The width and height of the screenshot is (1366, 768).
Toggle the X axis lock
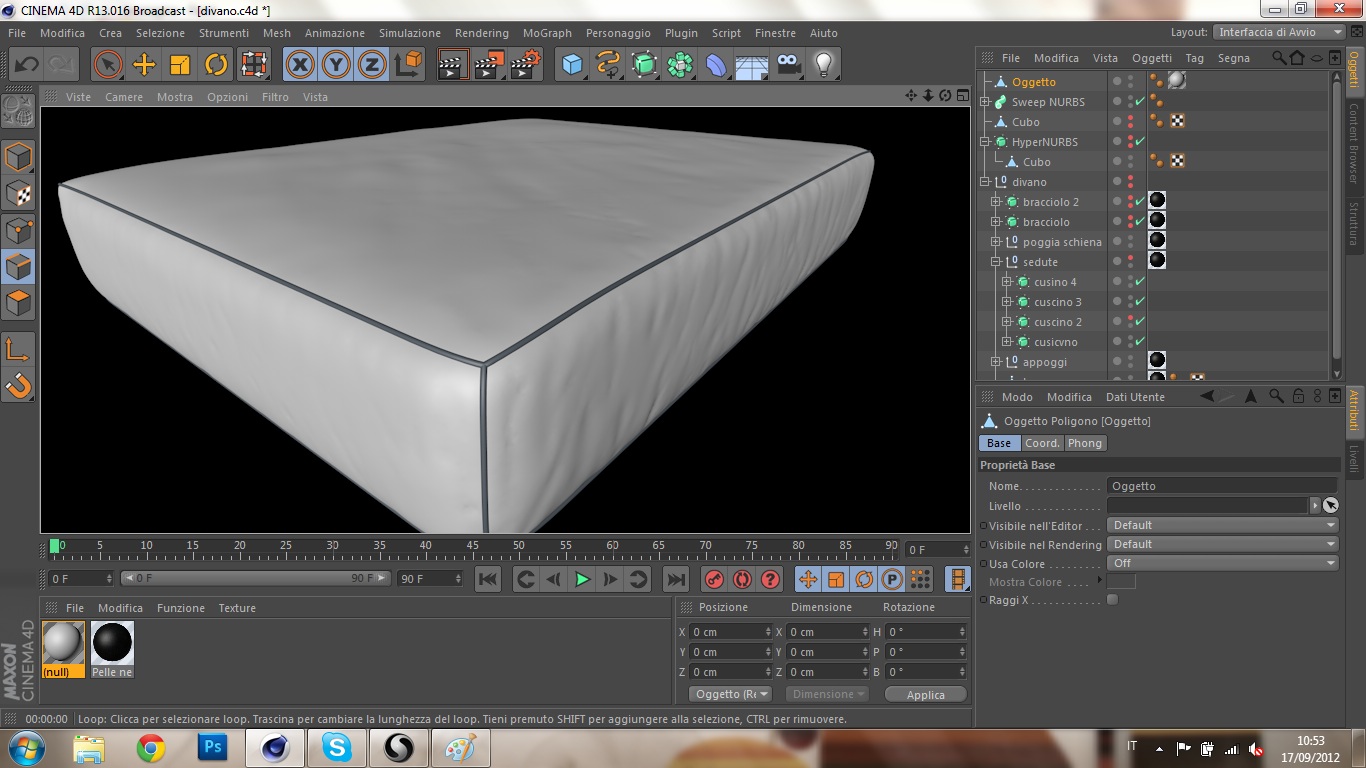[299, 65]
